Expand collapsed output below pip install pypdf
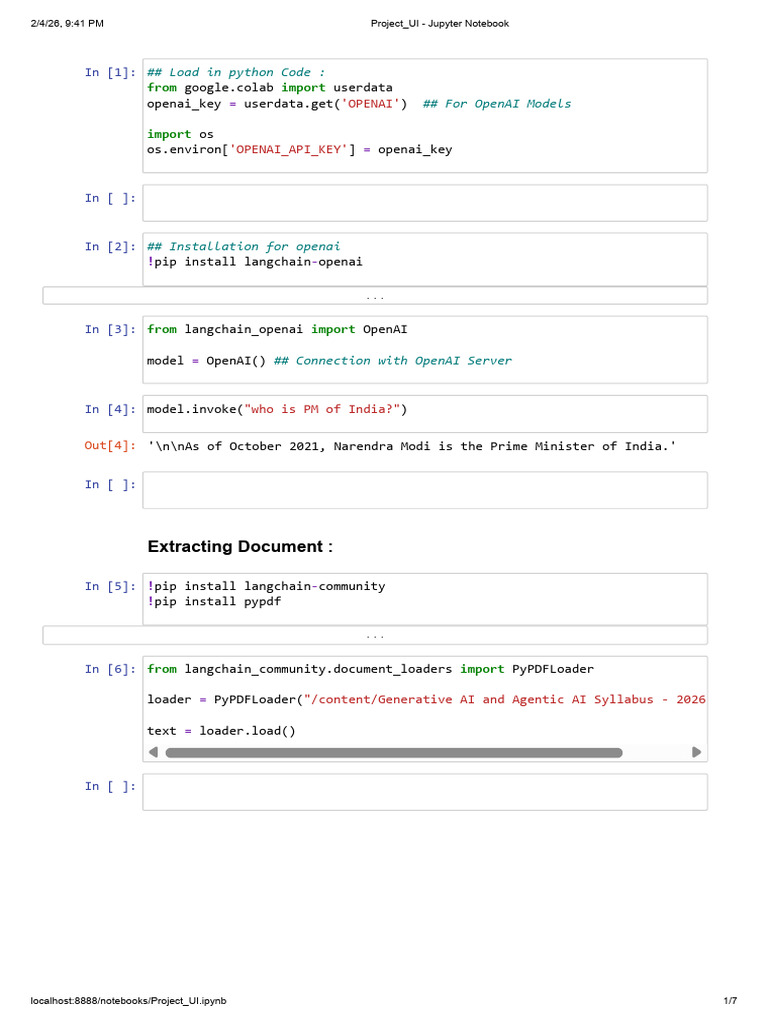 pyautogui.click(x=375, y=635)
